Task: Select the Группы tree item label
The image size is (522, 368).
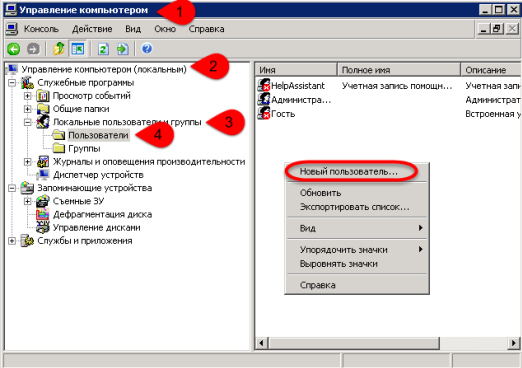Action: click(84, 148)
